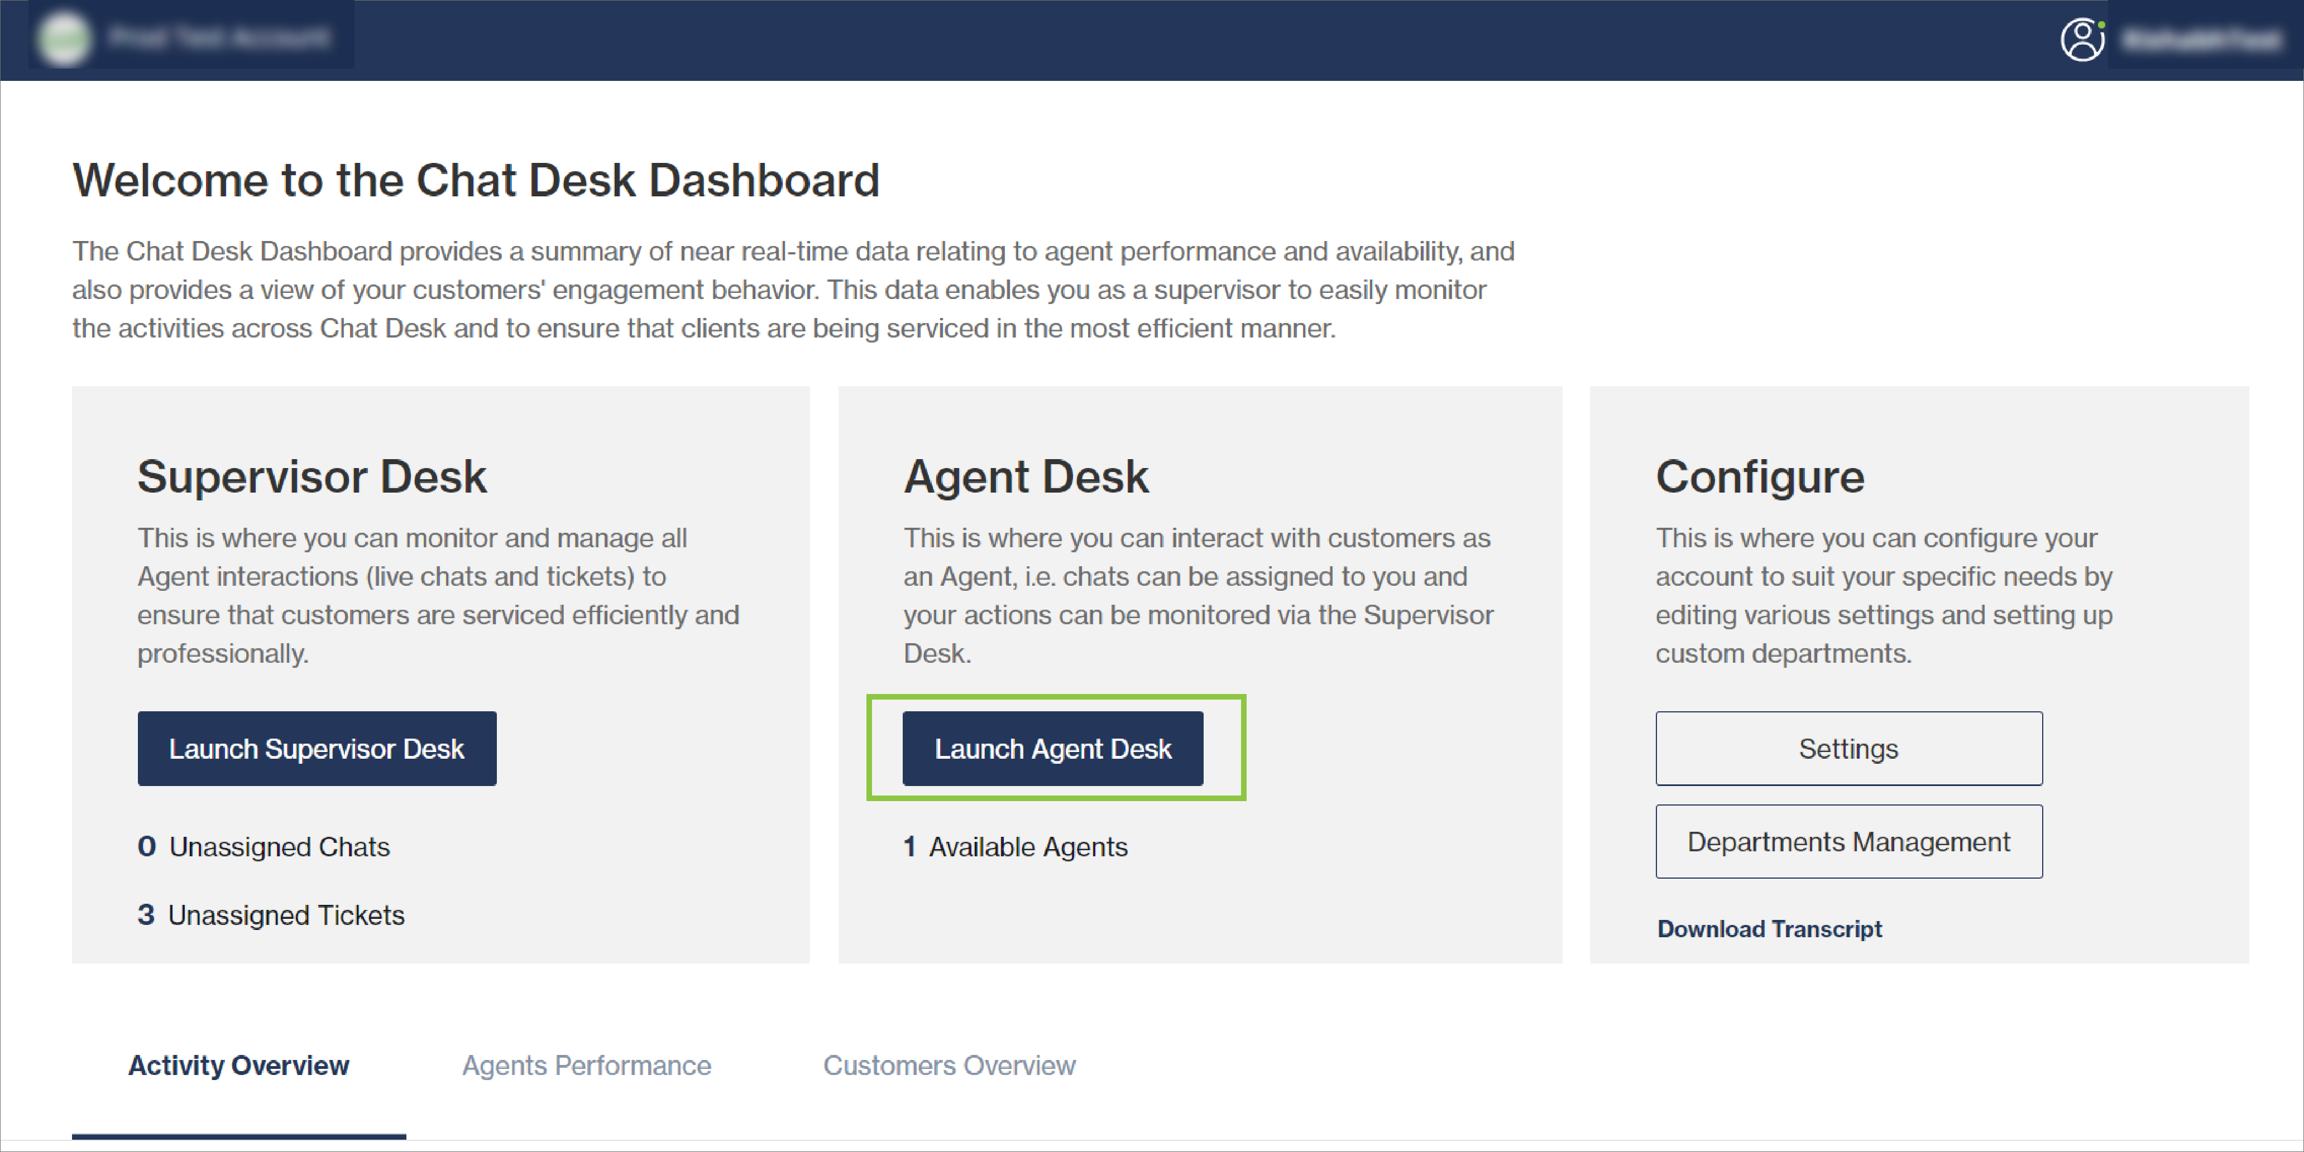Click the blurred account name in header

[219, 38]
